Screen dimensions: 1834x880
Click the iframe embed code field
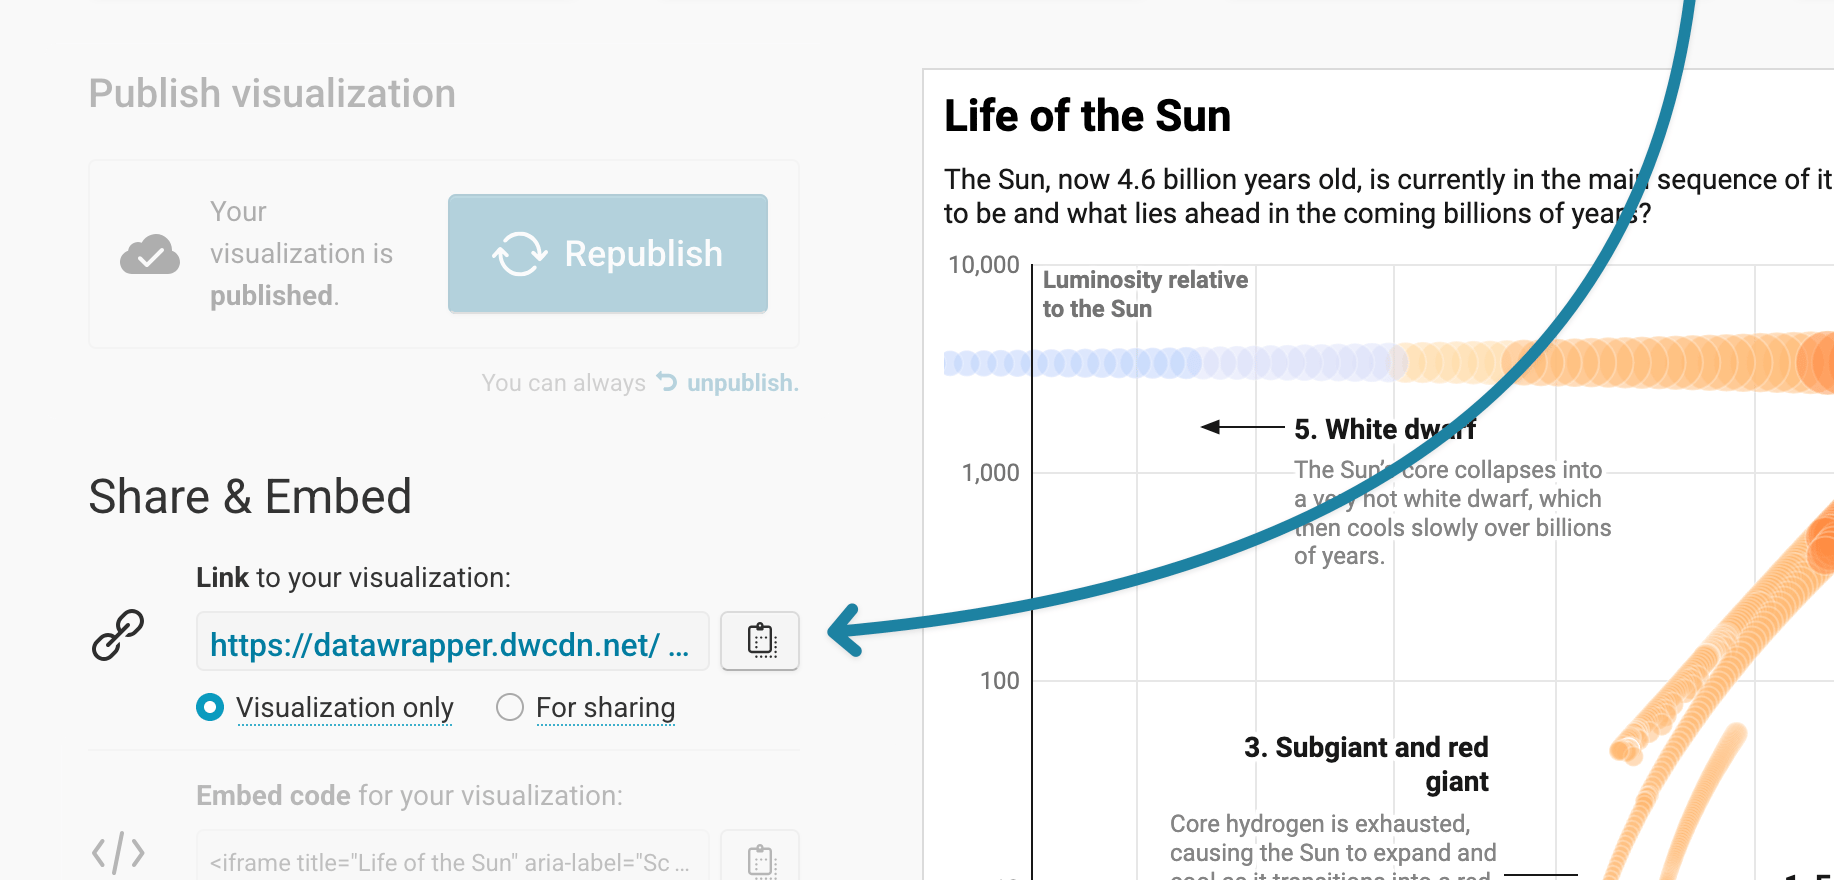452,861
